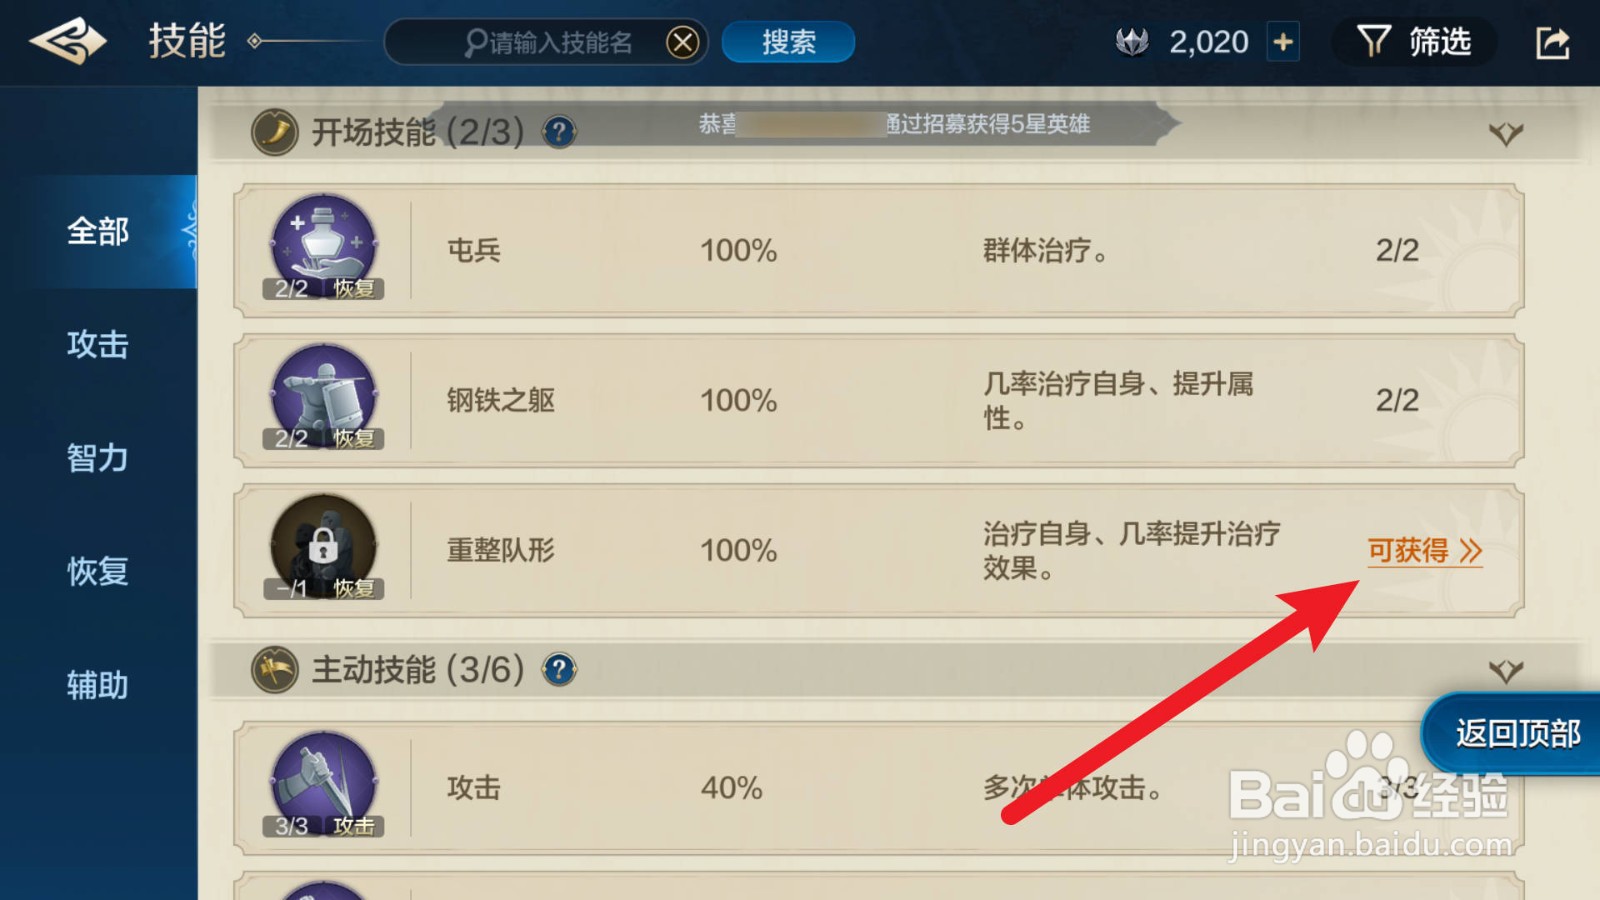Collapse the 开场技能 section

1505,133
